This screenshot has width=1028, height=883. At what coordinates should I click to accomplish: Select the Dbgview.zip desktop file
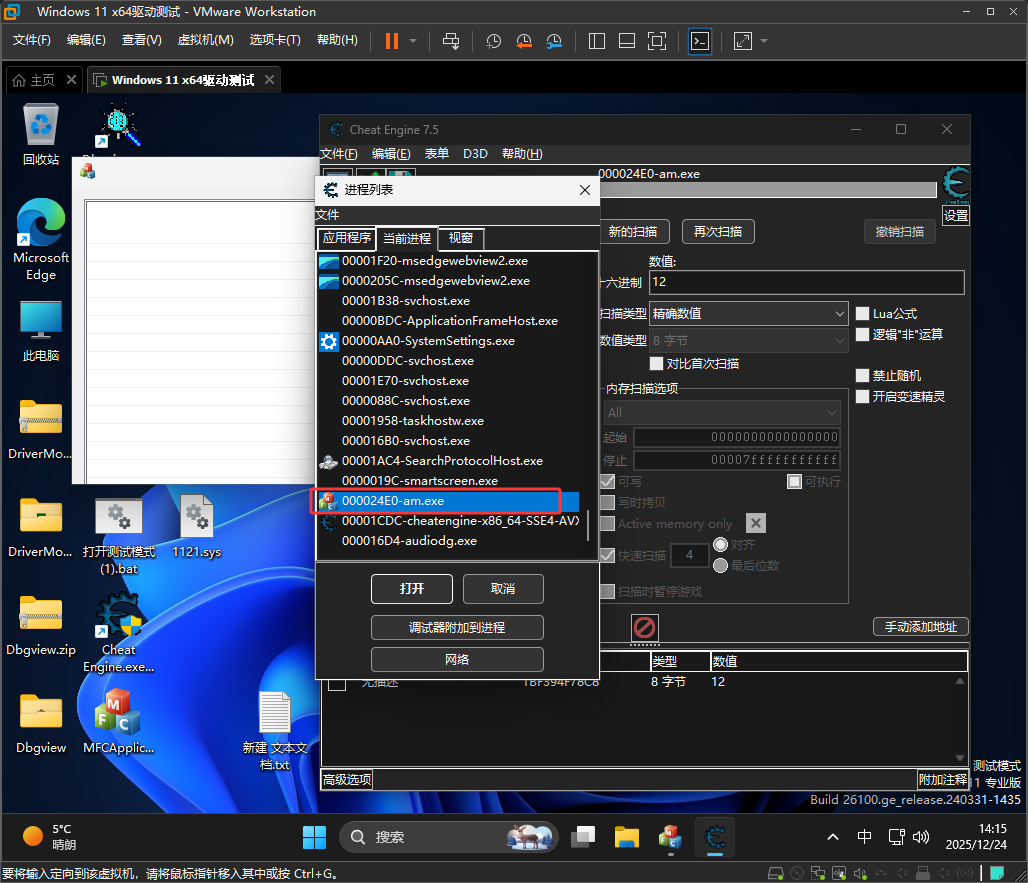point(41,625)
